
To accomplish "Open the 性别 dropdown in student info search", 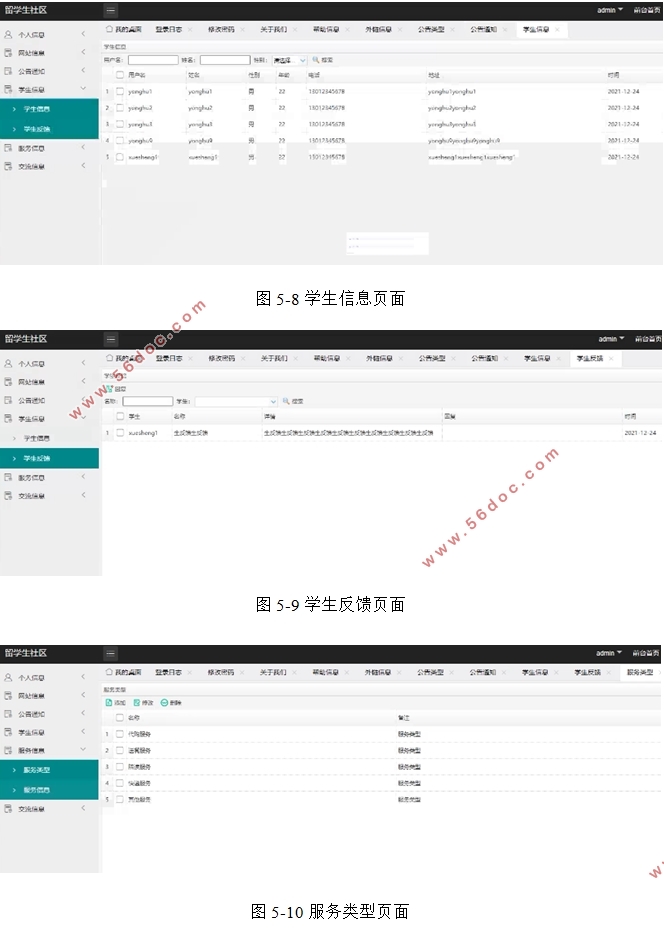I will tap(289, 60).
